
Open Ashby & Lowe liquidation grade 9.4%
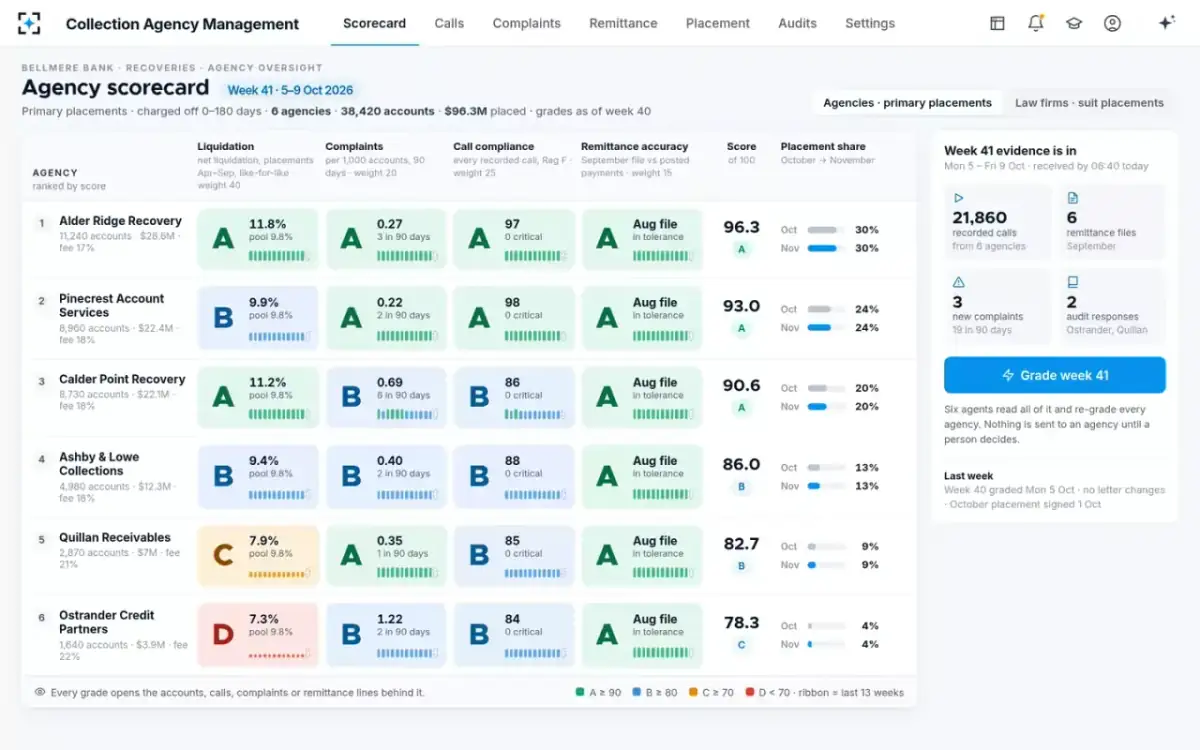coord(258,476)
